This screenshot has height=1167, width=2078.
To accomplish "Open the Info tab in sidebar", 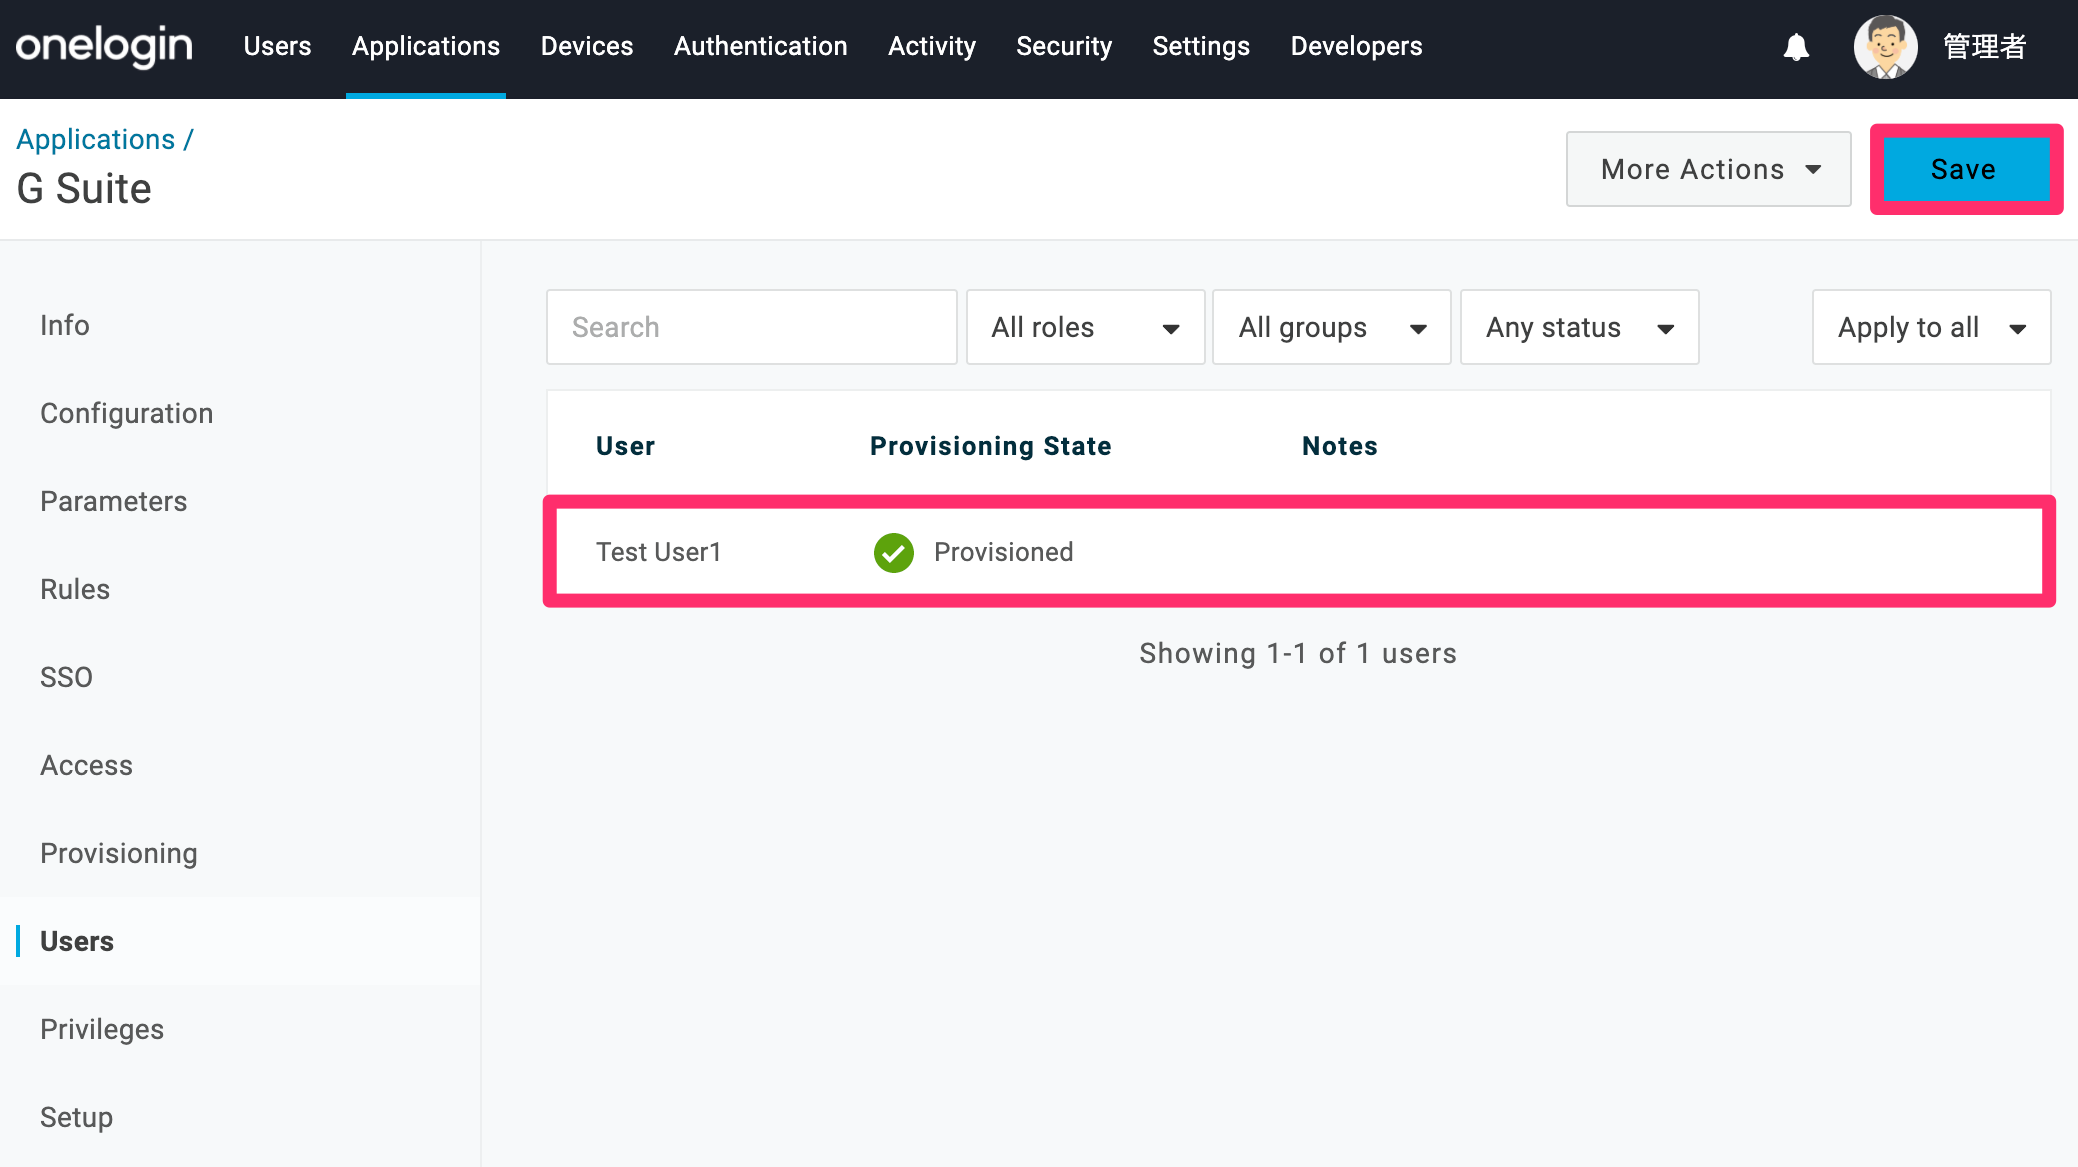I will coord(65,325).
